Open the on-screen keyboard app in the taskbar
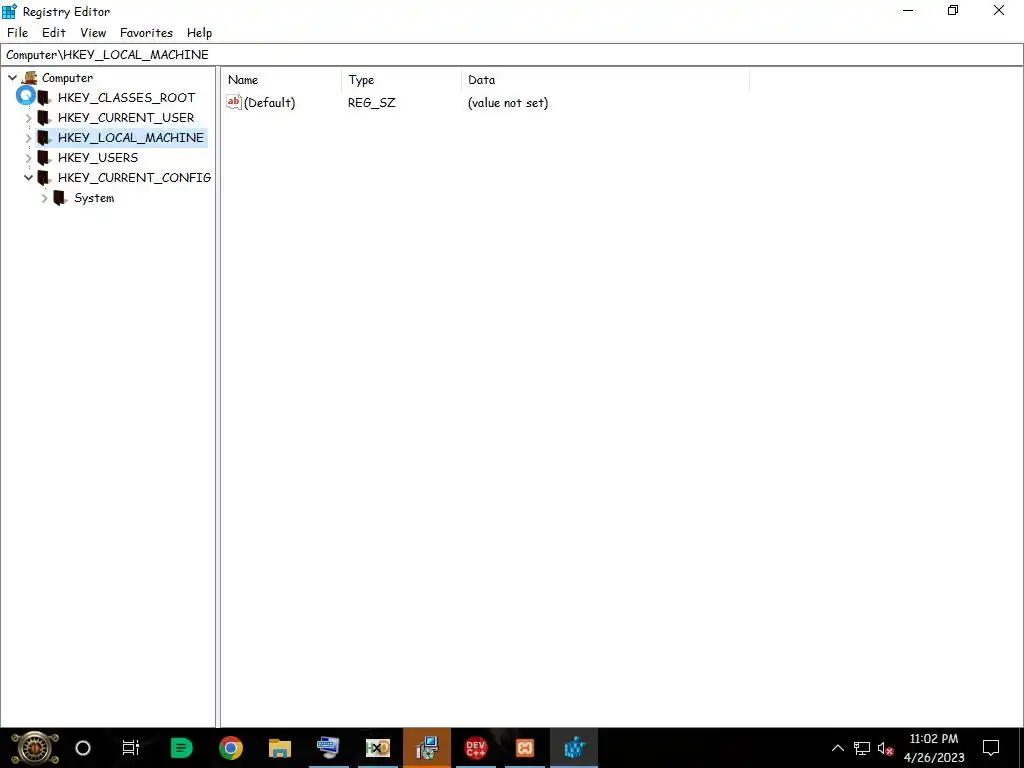 click(328, 748)
